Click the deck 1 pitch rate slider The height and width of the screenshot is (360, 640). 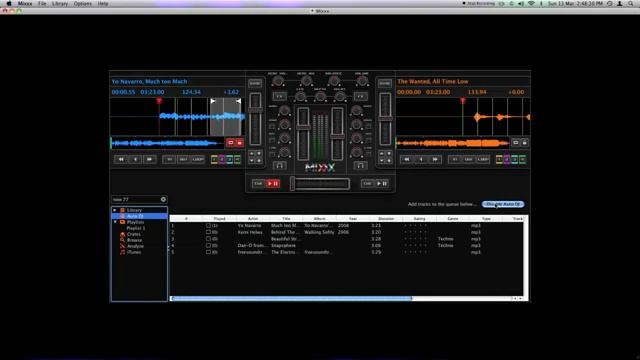[256, 119]
